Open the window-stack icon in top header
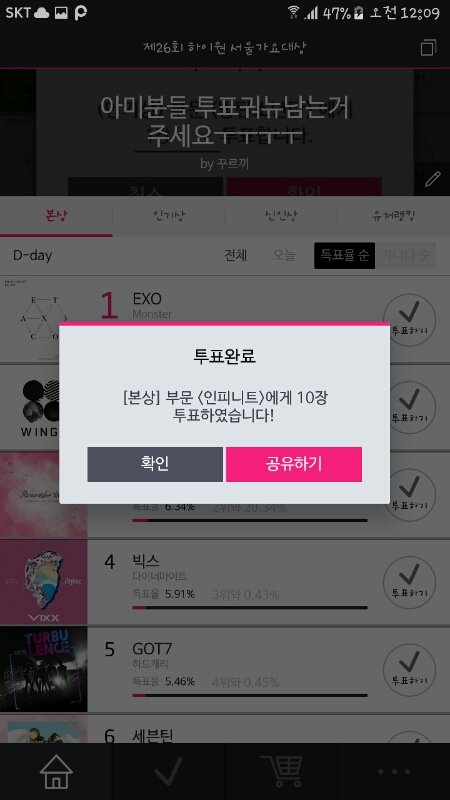This screenshot has width=450, height=800. tap(429, 47)
